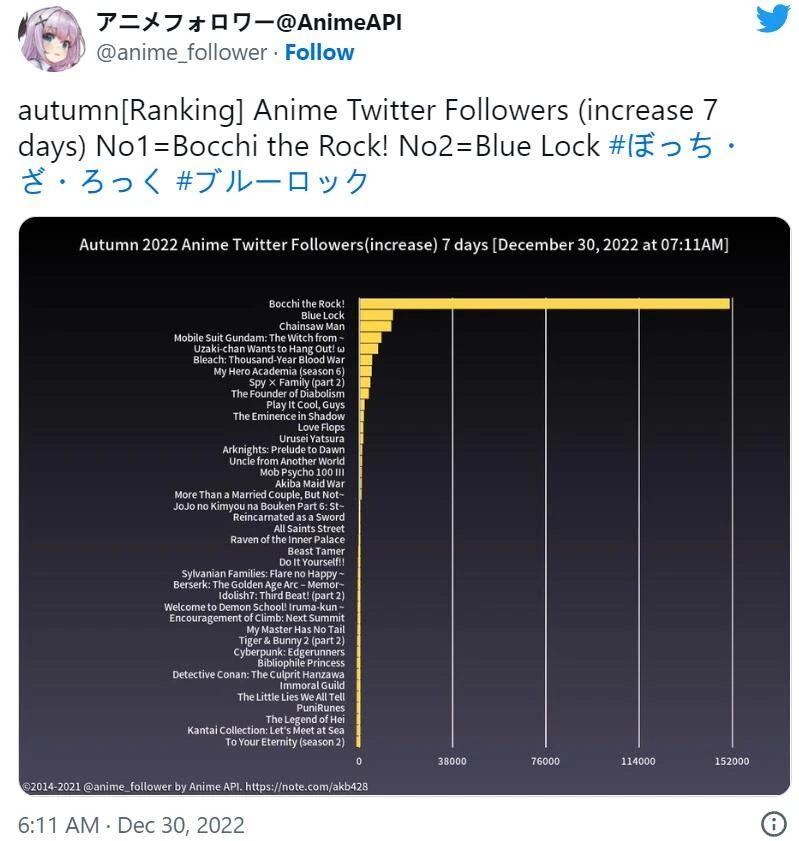Image resolution: width=799 pixels, height=841 pixels.
Task: Click the Cyberpunk: Edgerunners chart label
Action: (x=289, y=652)
